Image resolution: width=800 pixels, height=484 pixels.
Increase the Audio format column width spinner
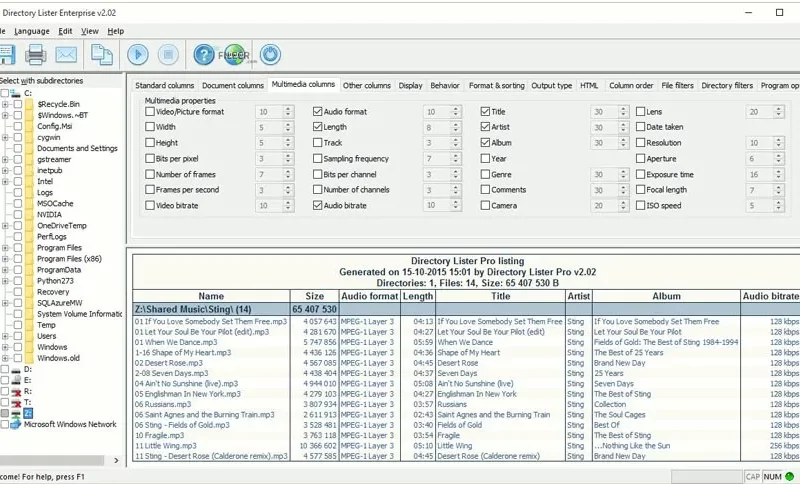[456, 109]
